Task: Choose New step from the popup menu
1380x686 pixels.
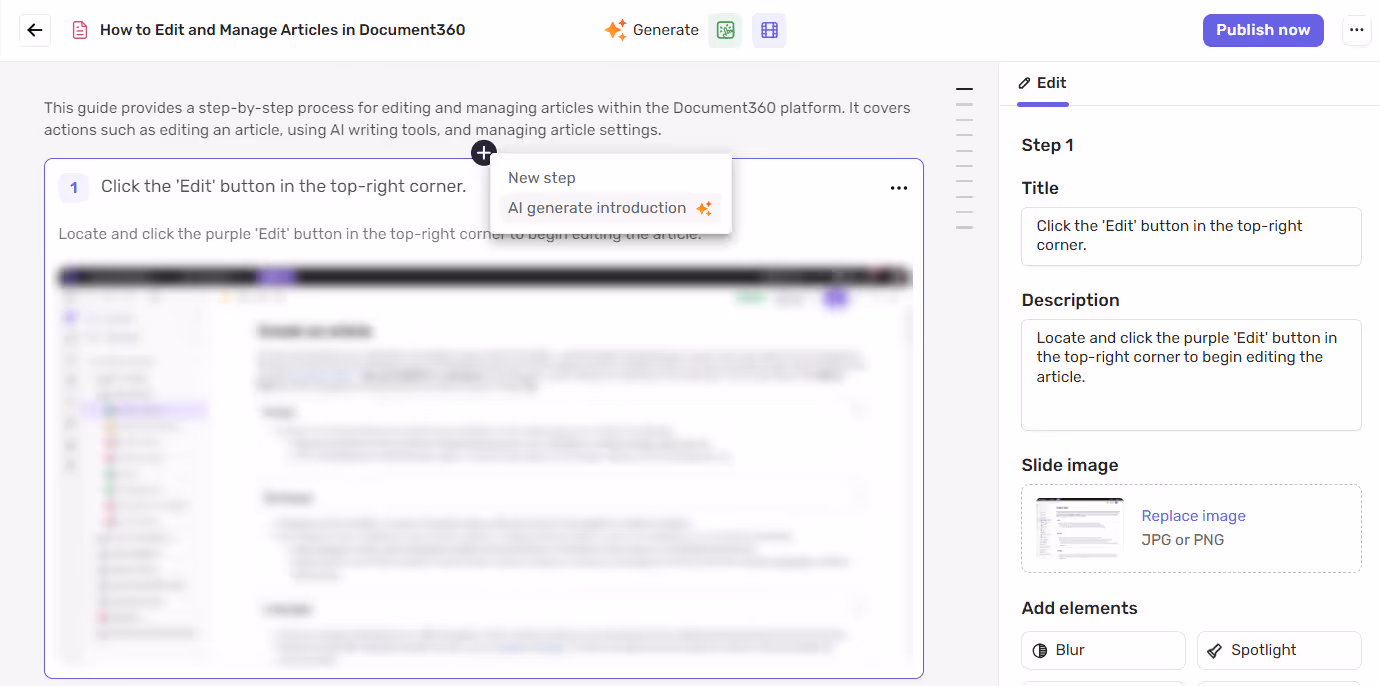Action: click(x=542, y=178)
